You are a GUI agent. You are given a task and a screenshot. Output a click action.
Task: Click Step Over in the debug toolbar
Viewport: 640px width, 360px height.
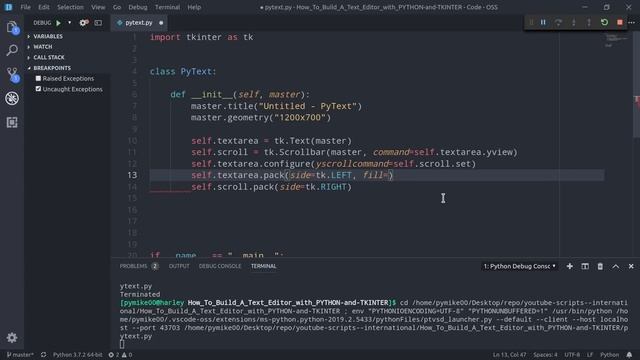pos(558,22)
